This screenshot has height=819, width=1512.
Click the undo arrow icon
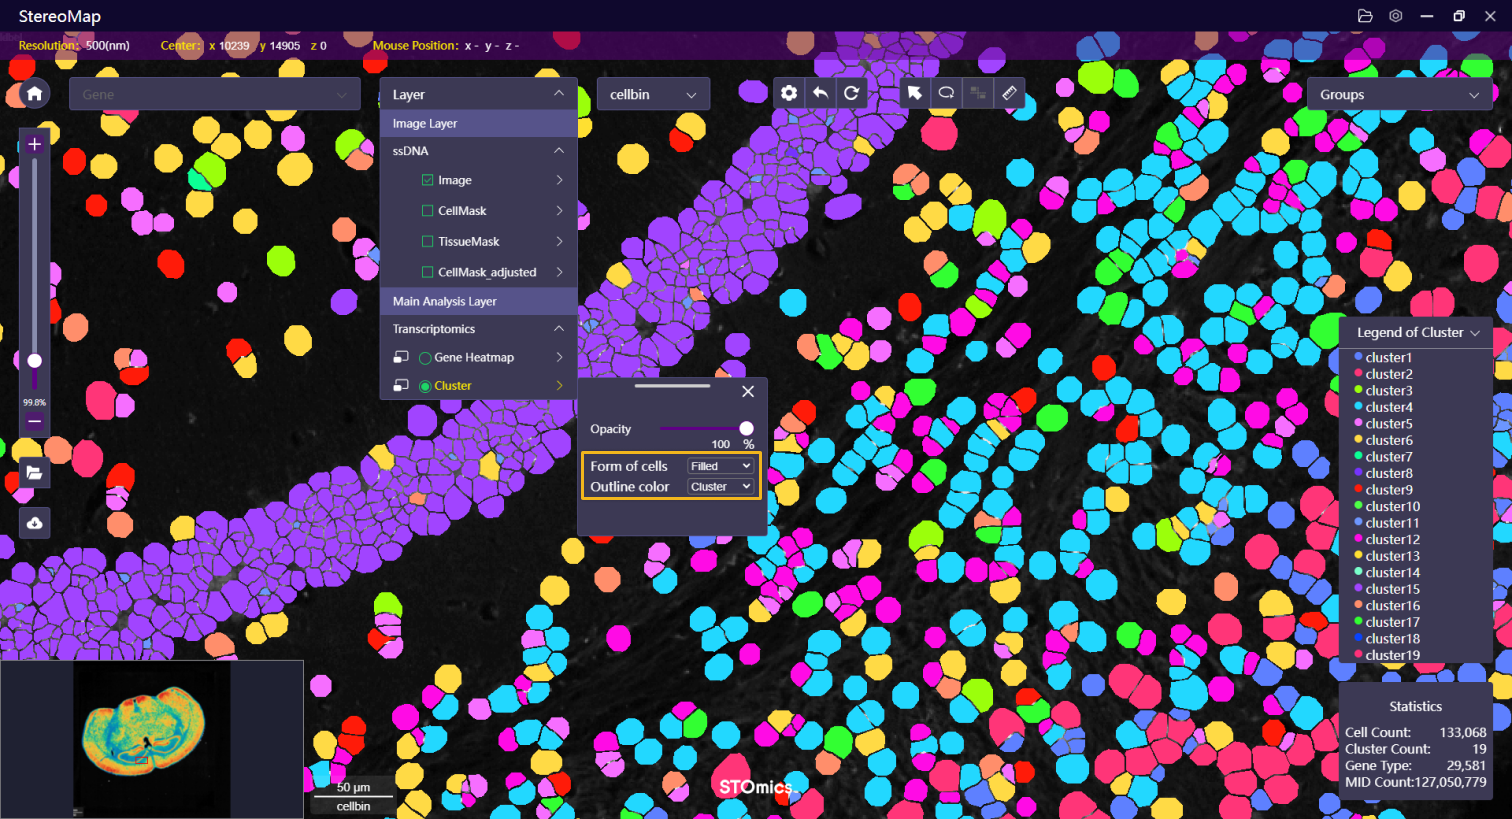pos(820,93)
